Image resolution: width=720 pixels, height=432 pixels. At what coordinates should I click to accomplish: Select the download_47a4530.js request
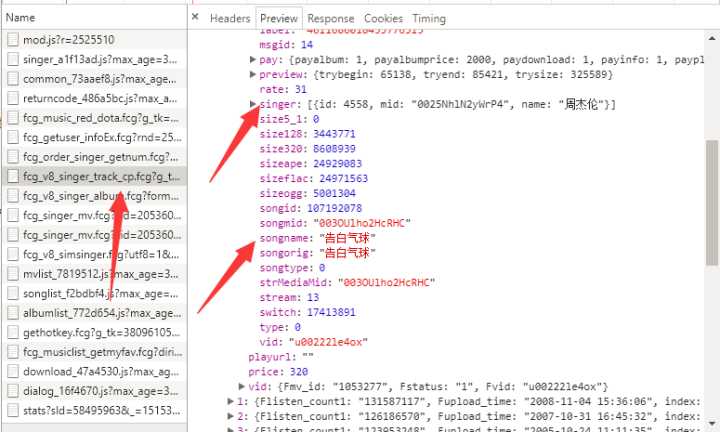pyautogui.click(x=94, y=371)
